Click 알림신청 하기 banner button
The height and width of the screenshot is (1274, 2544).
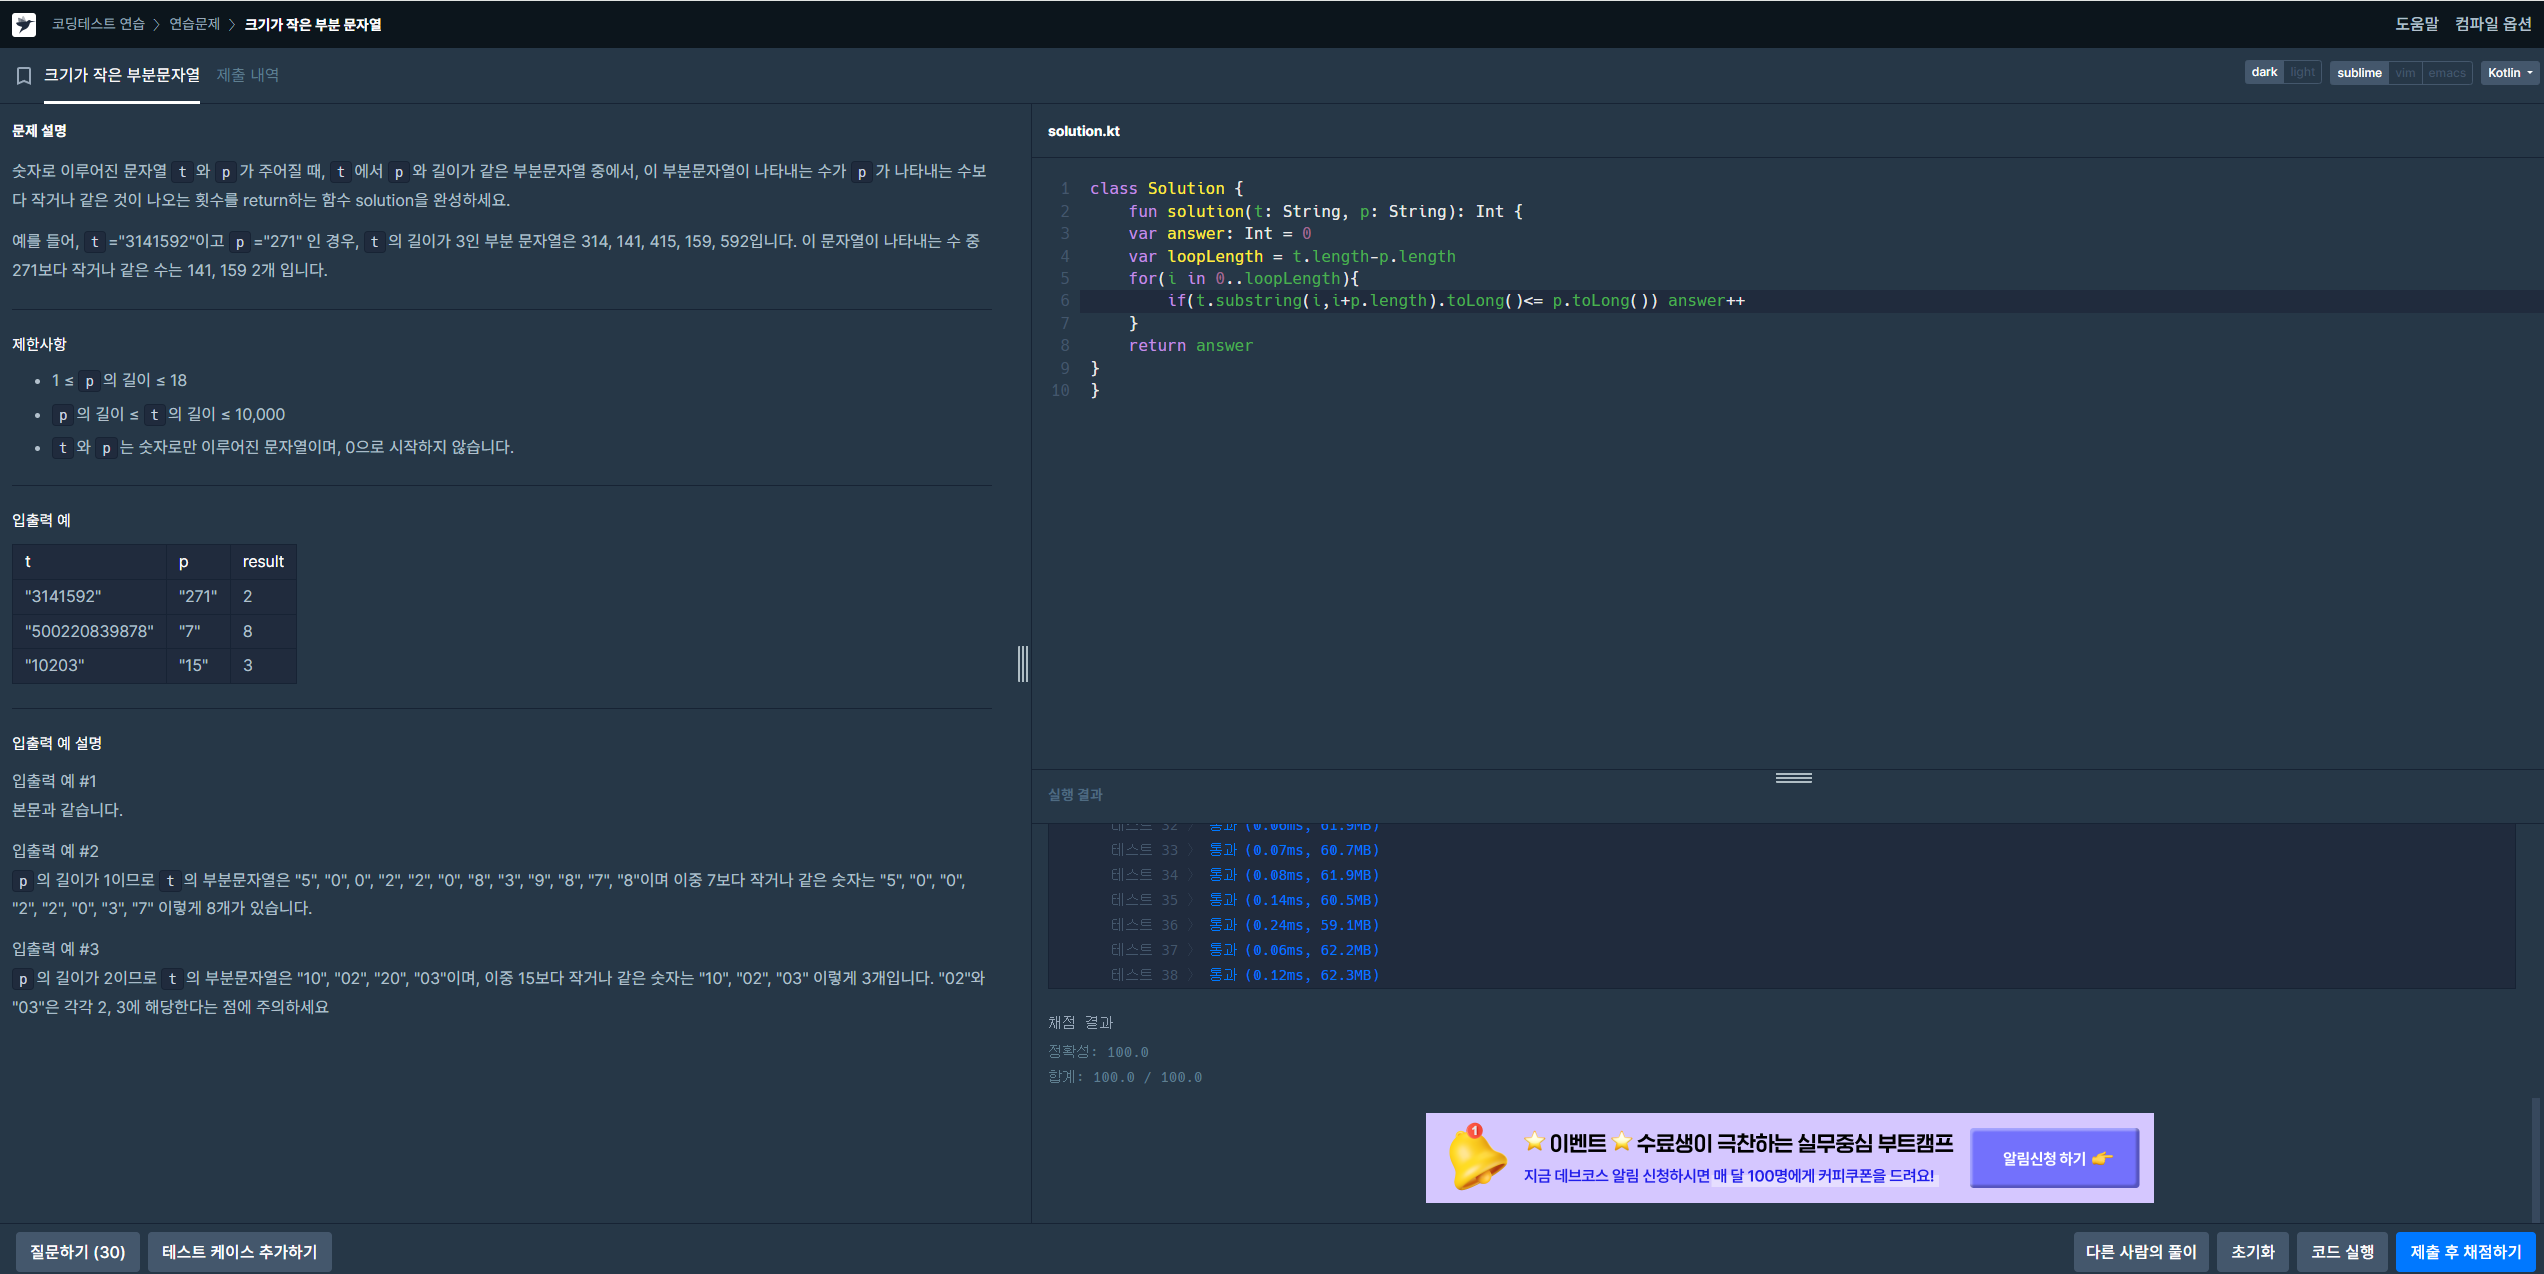2055,1158
